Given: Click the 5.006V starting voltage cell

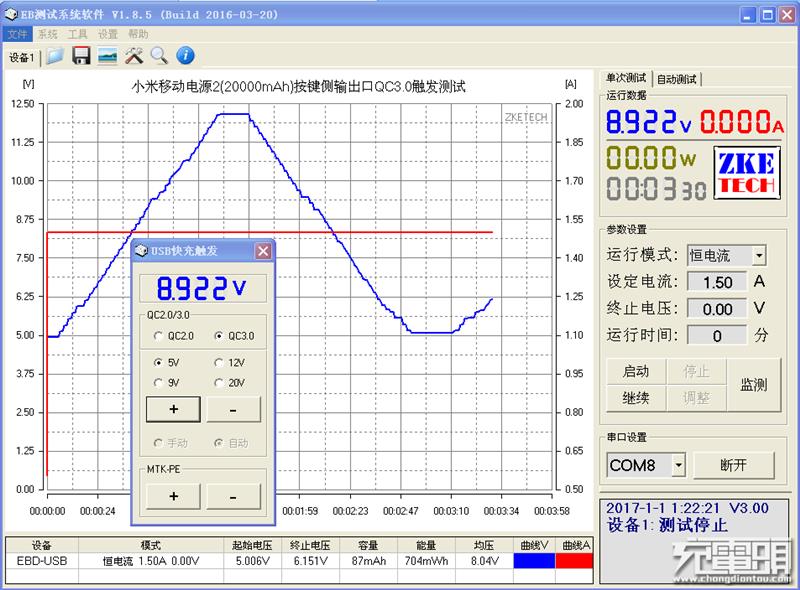Looking at the screenshot, I should tap(253, 561).
